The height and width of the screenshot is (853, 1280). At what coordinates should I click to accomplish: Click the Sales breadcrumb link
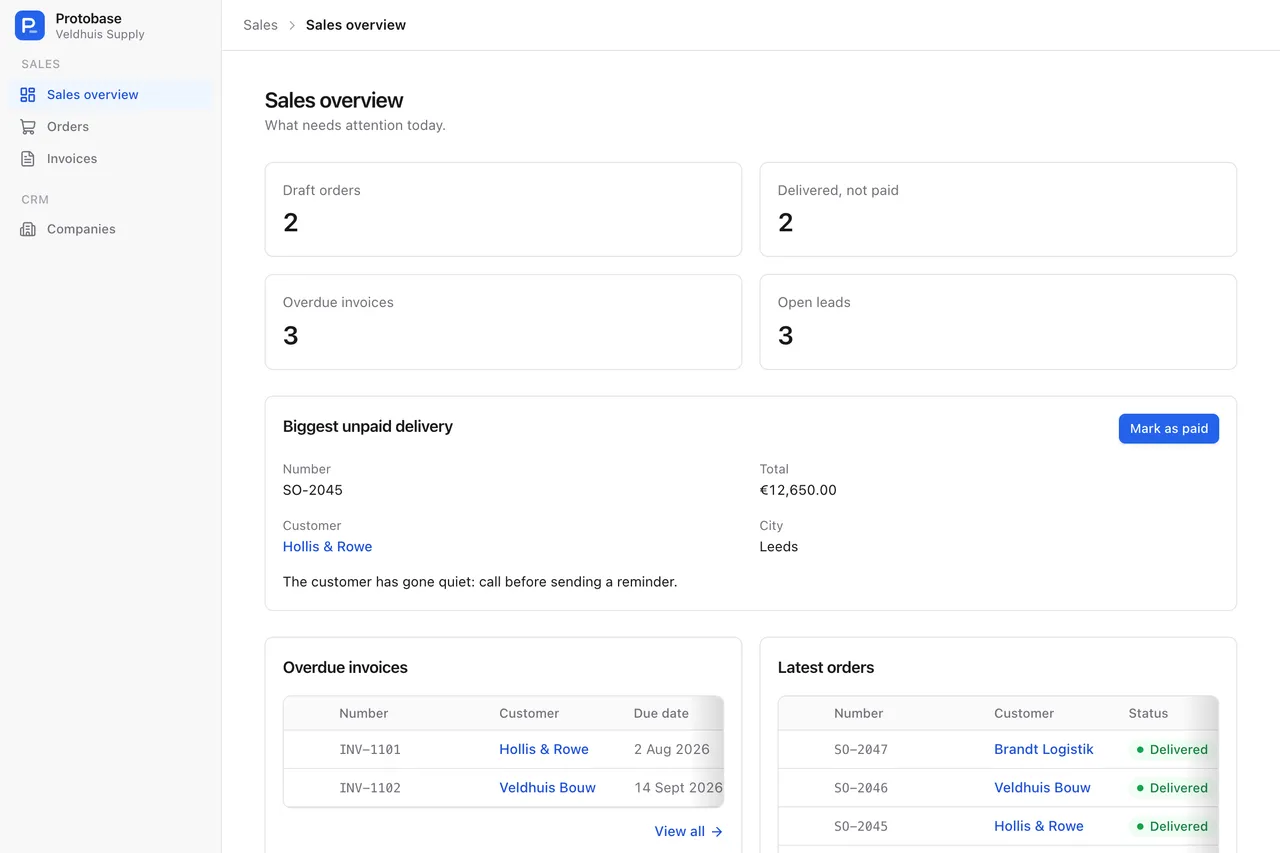(x=260, y=25)
